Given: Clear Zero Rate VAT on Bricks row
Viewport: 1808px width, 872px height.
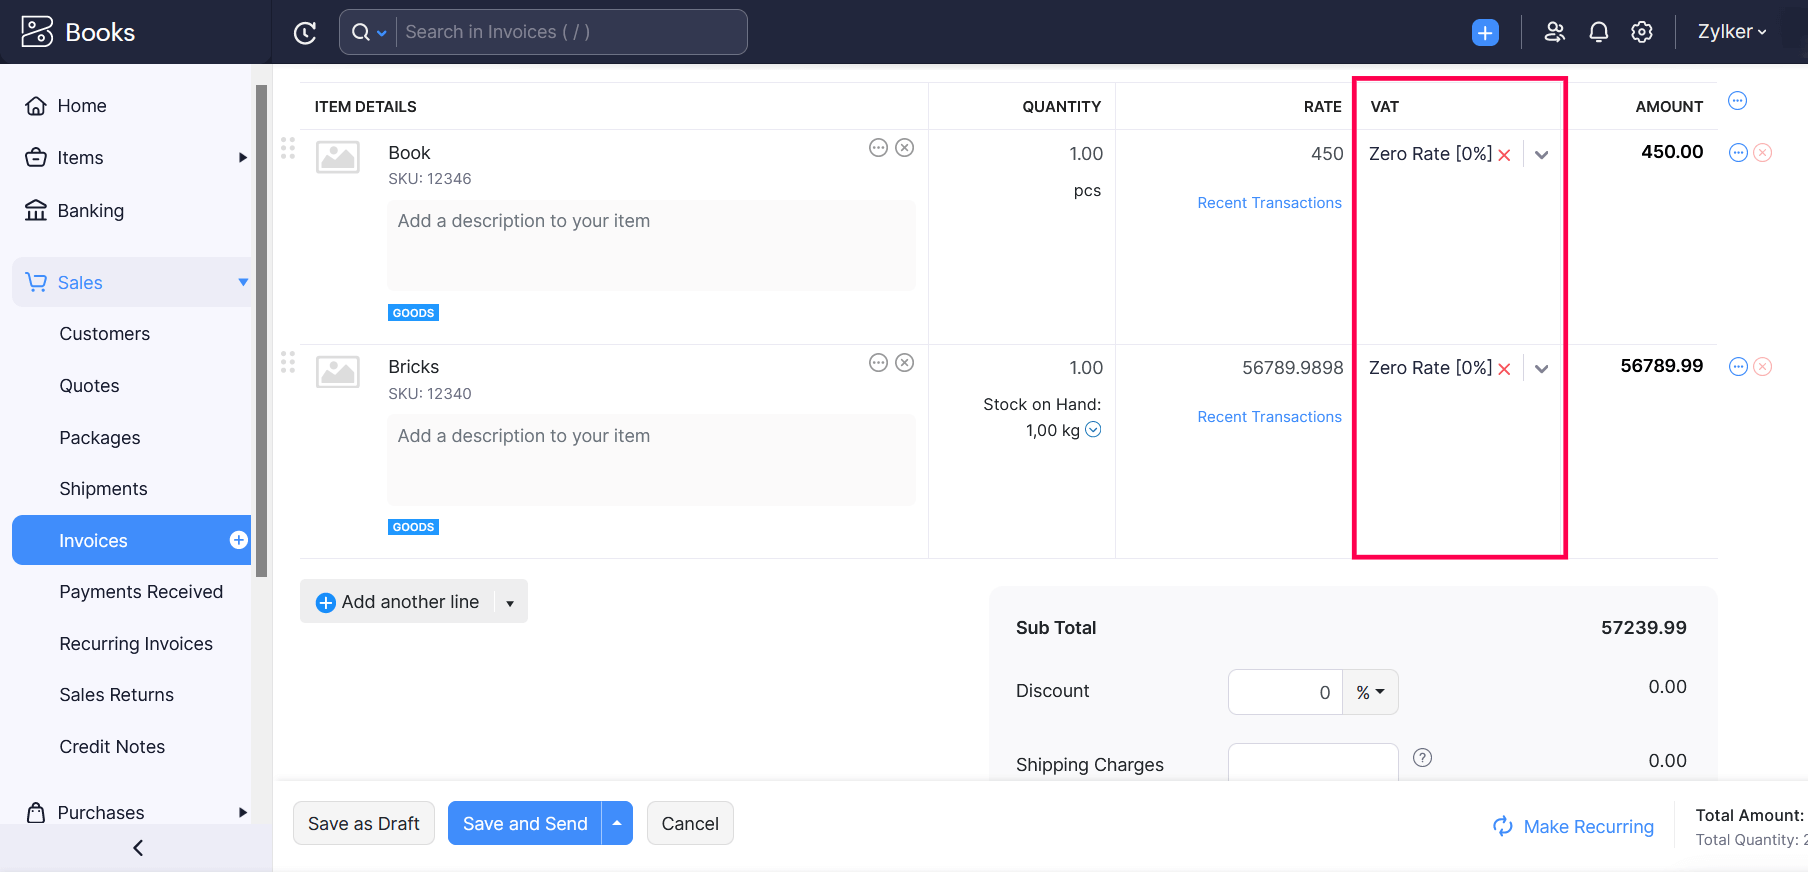Looking at the screenshot, I should 1504,369.
